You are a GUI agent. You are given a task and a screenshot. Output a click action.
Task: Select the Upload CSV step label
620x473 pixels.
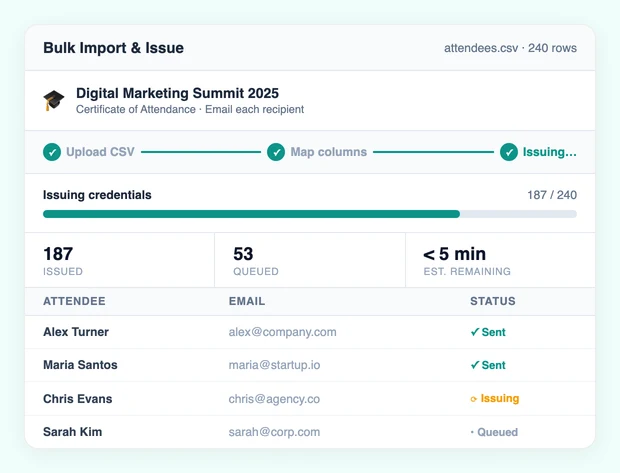pyautogui.click(x=100, y=152)
